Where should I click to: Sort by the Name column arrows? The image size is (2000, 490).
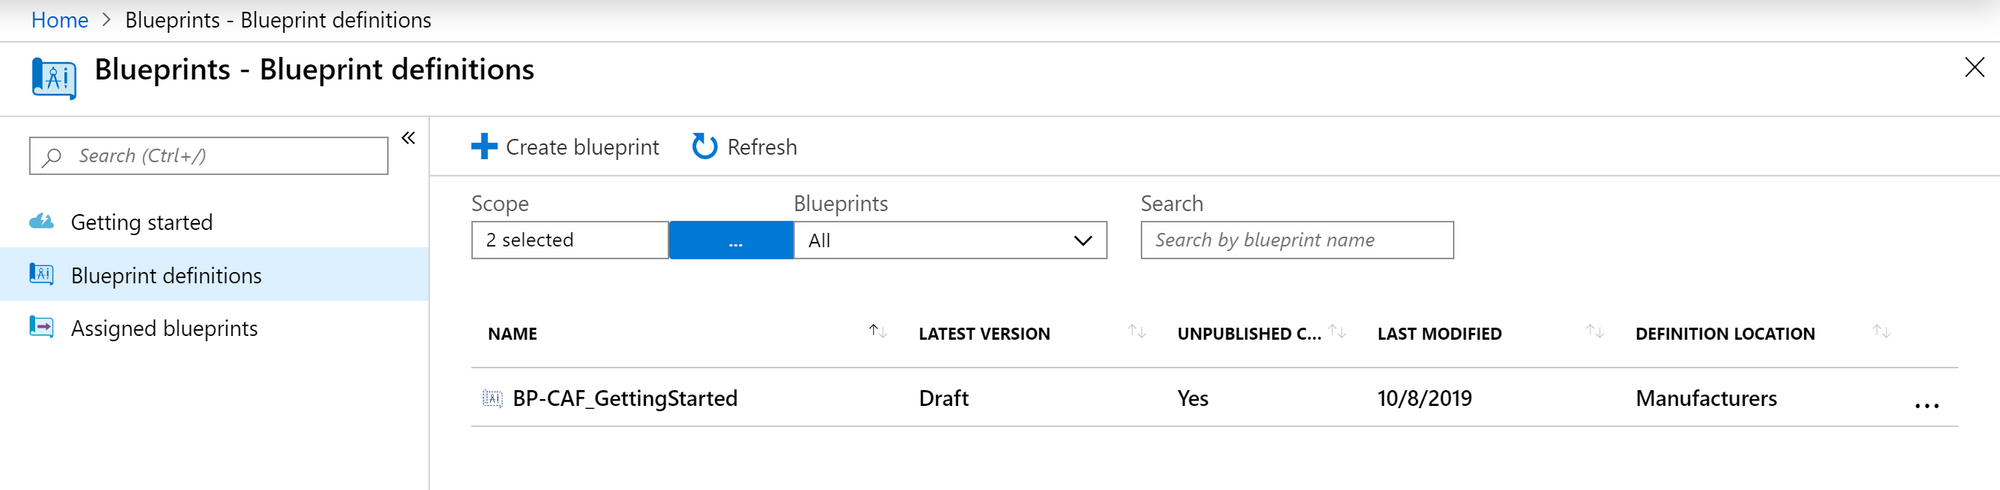[x=878, y=331]
